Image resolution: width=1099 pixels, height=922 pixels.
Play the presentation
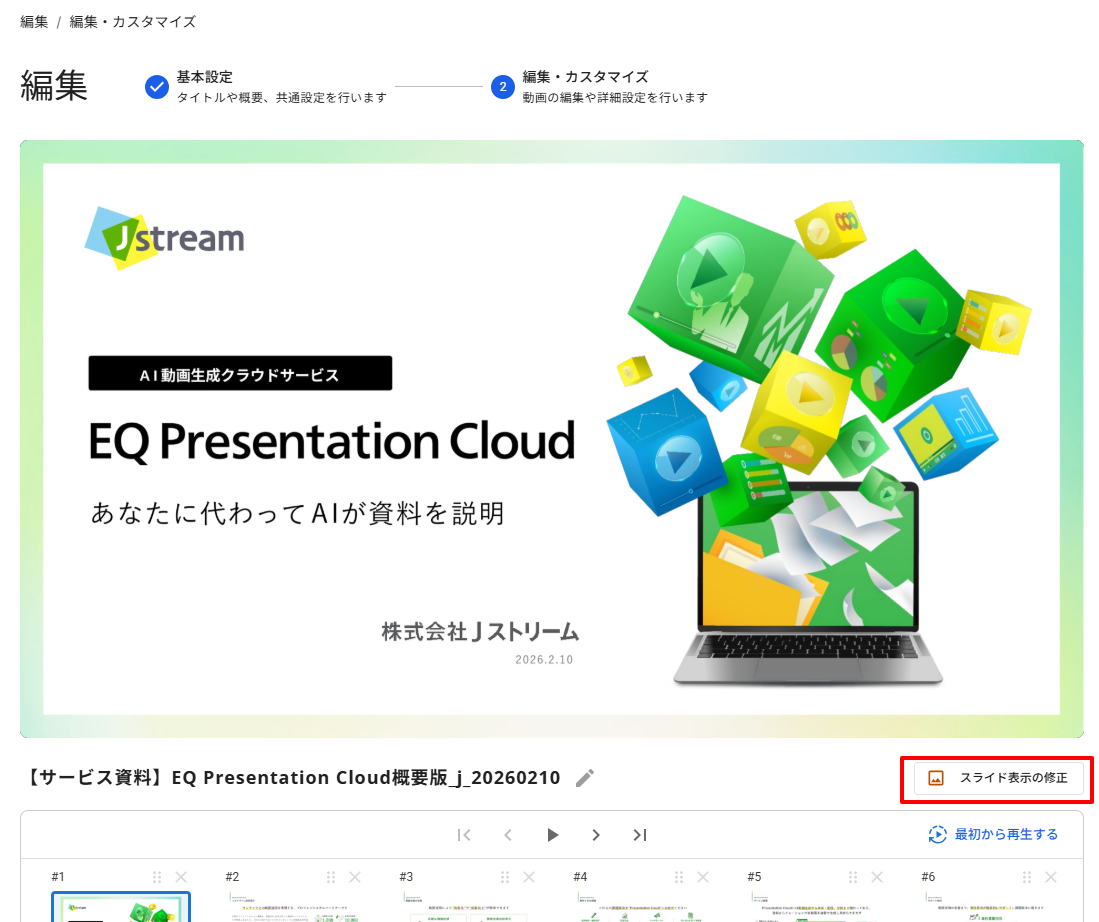(x=552, y=834)
